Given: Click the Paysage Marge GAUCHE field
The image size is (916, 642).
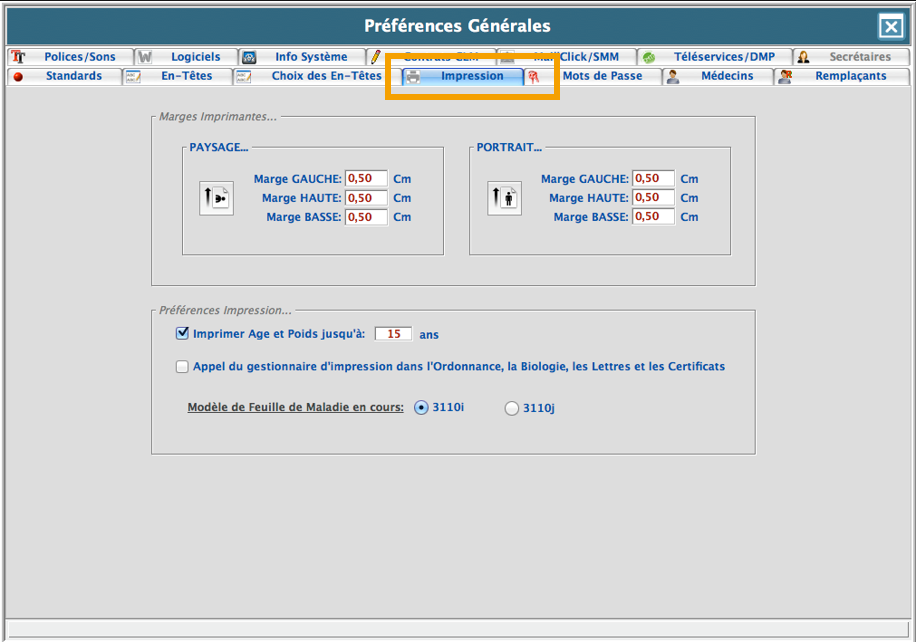Looking at the screenshot, I should click(x=365, y=179).
